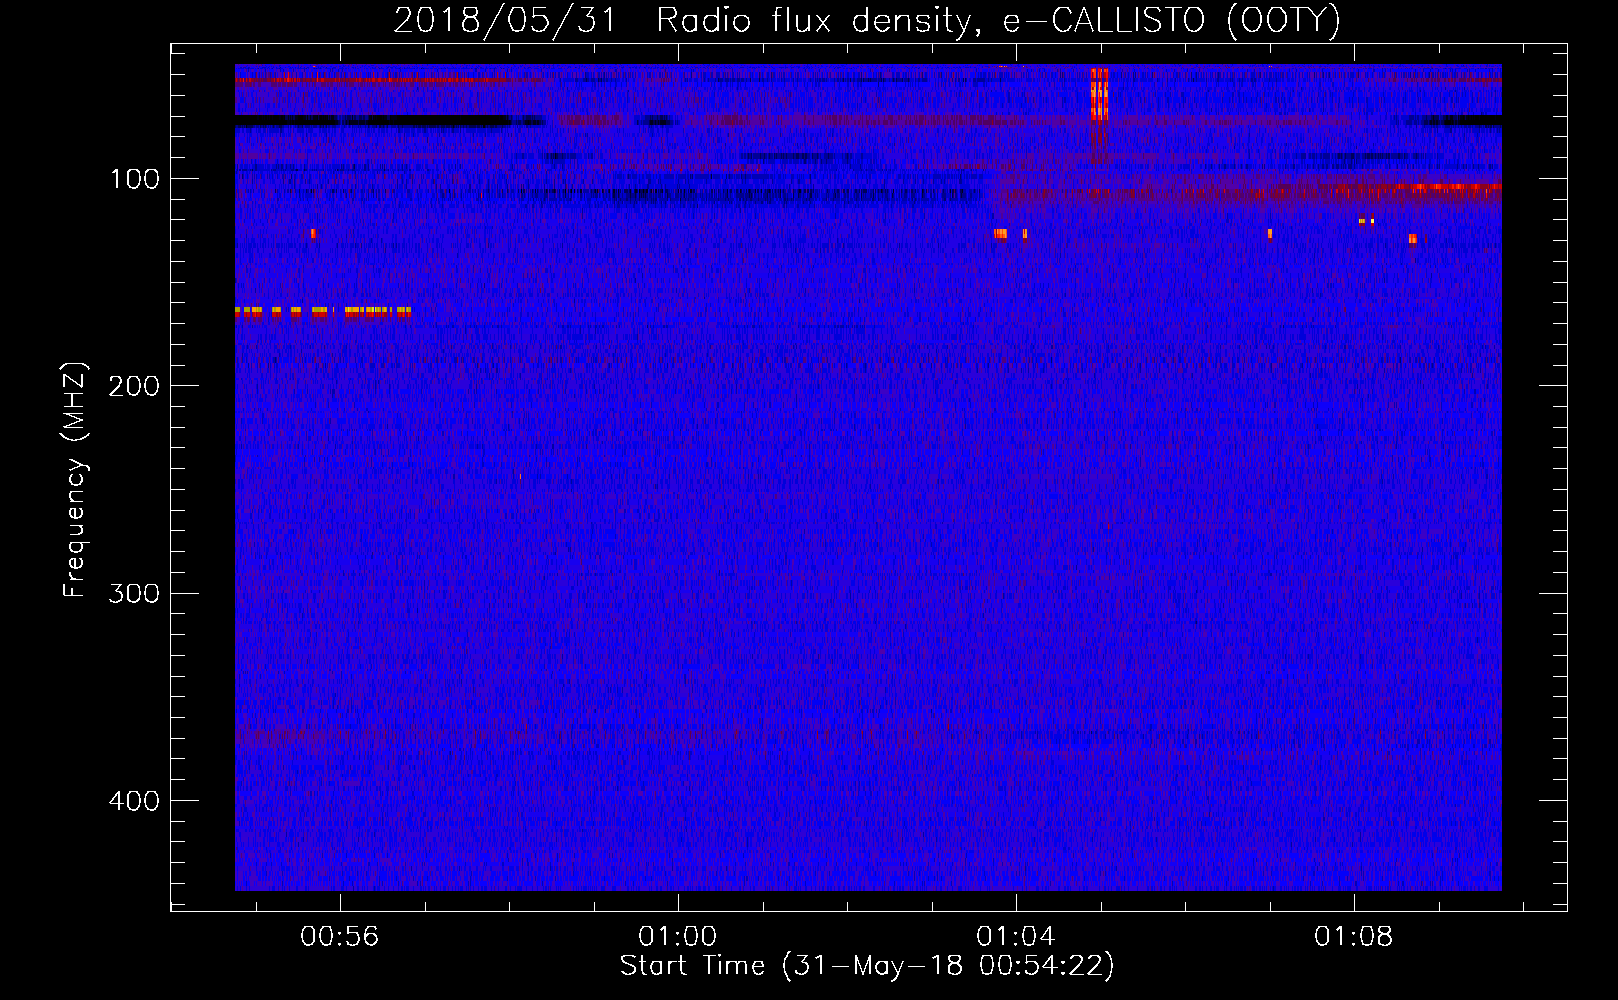Click the 100 frequency tick label
The height and width of the screenshot is (1000, 1618).
pyautogui.click(x=135, y=179)
